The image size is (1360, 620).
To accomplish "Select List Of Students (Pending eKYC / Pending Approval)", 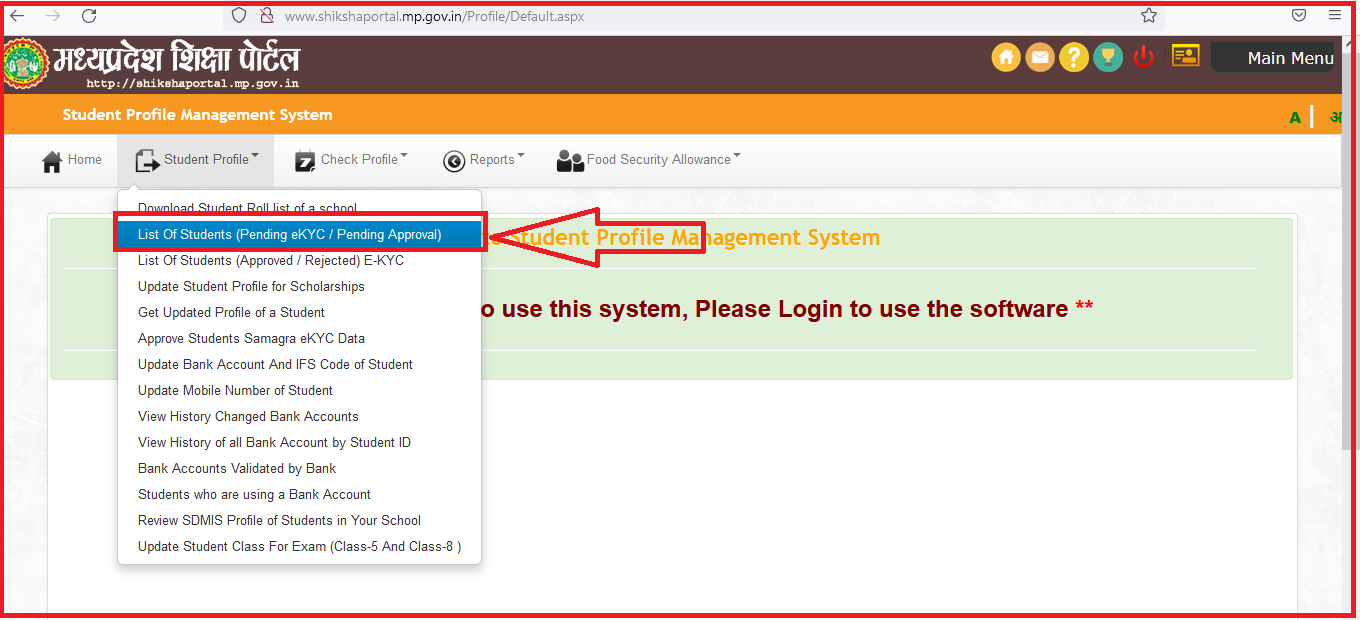I will (x=289, y=235).
